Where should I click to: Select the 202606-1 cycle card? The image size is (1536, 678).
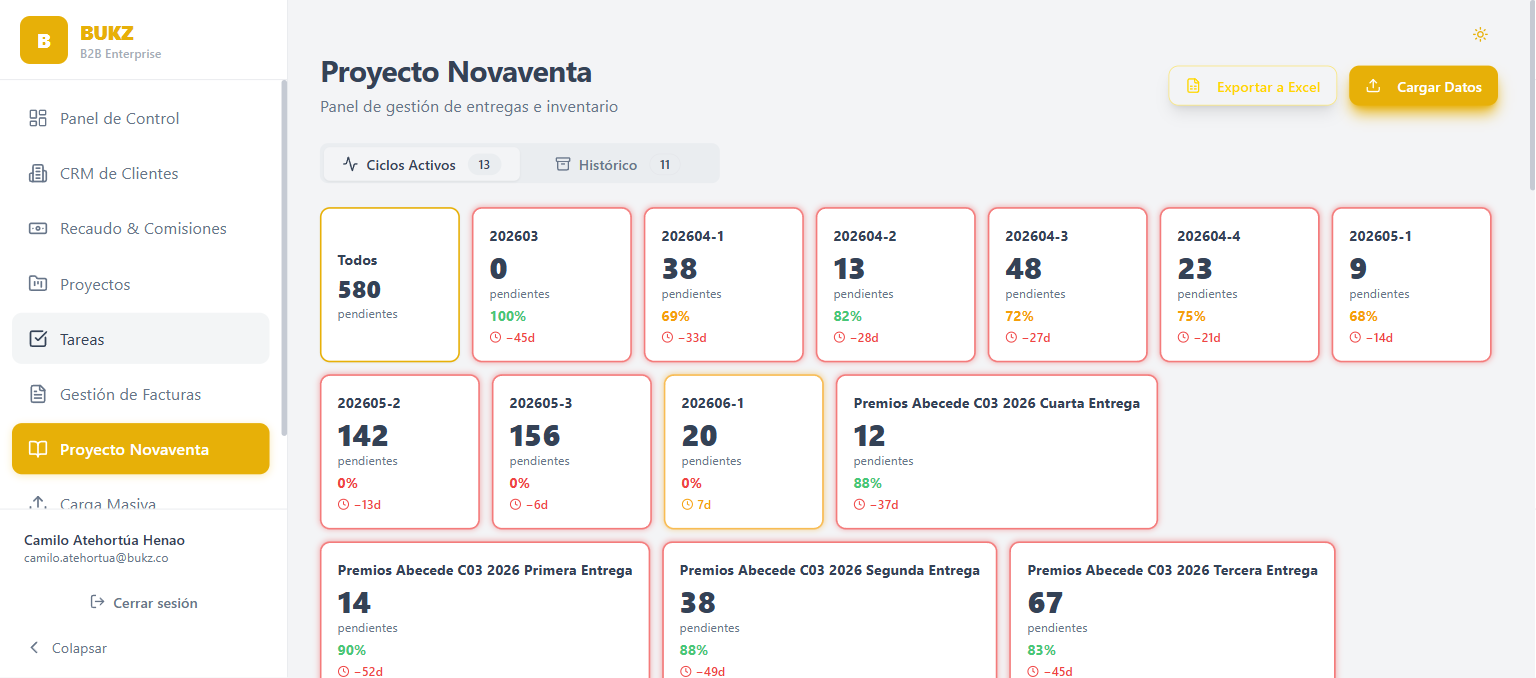pyautogui.click(x=744, y=452)
